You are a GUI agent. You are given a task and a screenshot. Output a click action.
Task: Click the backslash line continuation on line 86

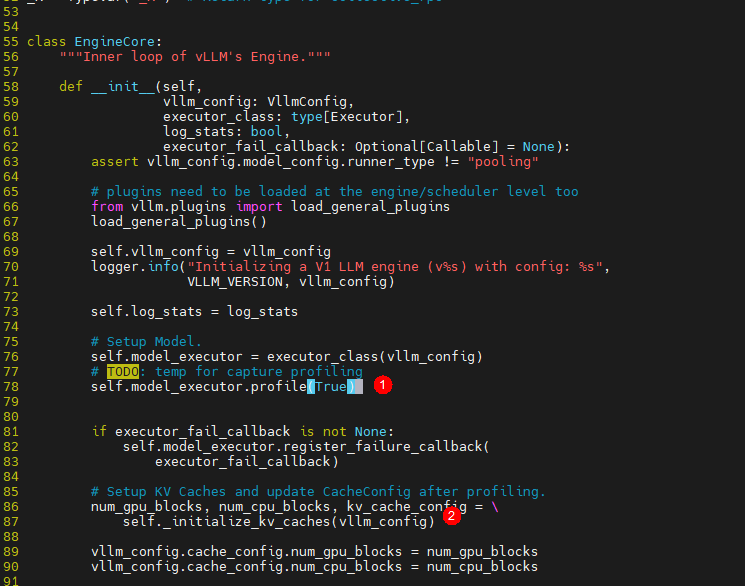point(495,507)
